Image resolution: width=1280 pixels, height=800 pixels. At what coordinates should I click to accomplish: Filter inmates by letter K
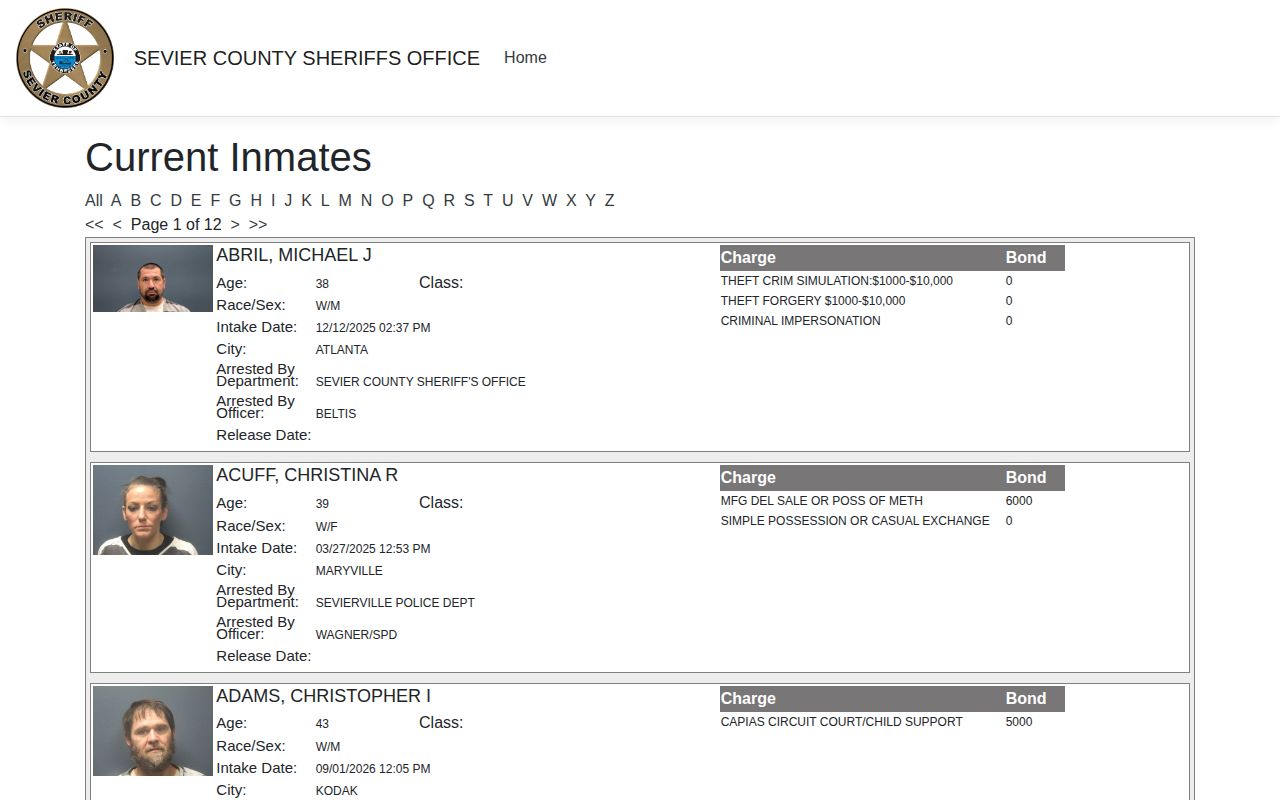point(307,200)
